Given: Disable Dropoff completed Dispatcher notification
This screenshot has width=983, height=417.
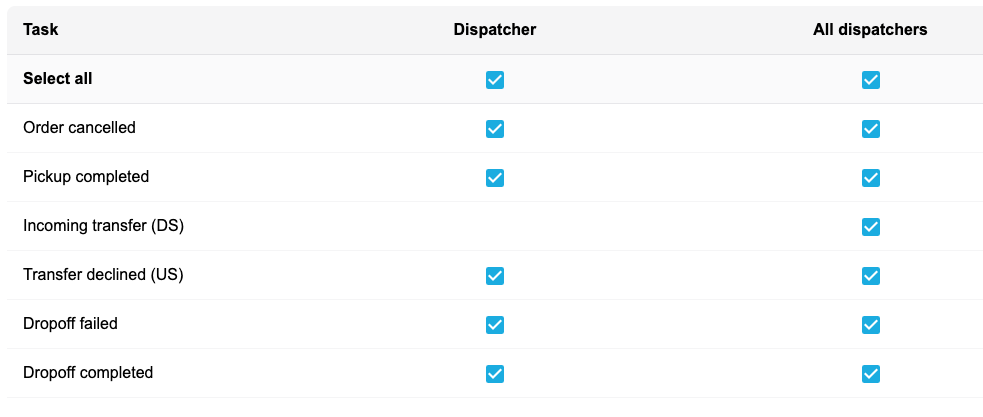Looking at the screenshot, I should (x=495, y=374).
